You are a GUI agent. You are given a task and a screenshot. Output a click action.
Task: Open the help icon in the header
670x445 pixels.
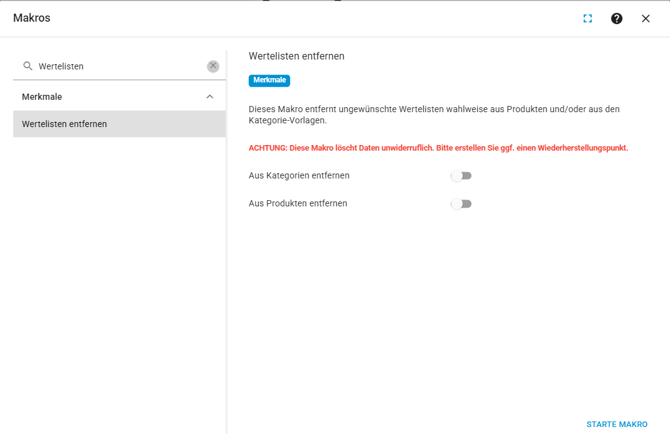tap(617, 18)
